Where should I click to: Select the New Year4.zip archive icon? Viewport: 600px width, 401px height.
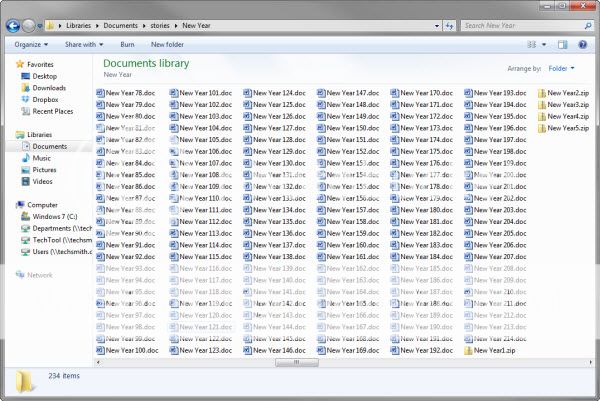(x=542, y=116)
